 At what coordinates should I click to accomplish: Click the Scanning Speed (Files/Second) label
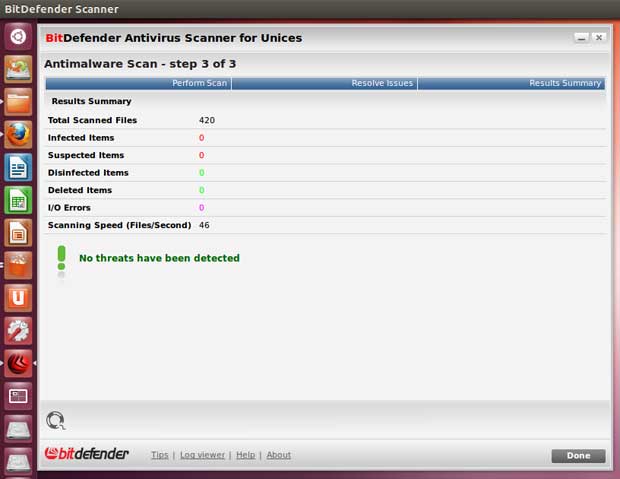119,225
